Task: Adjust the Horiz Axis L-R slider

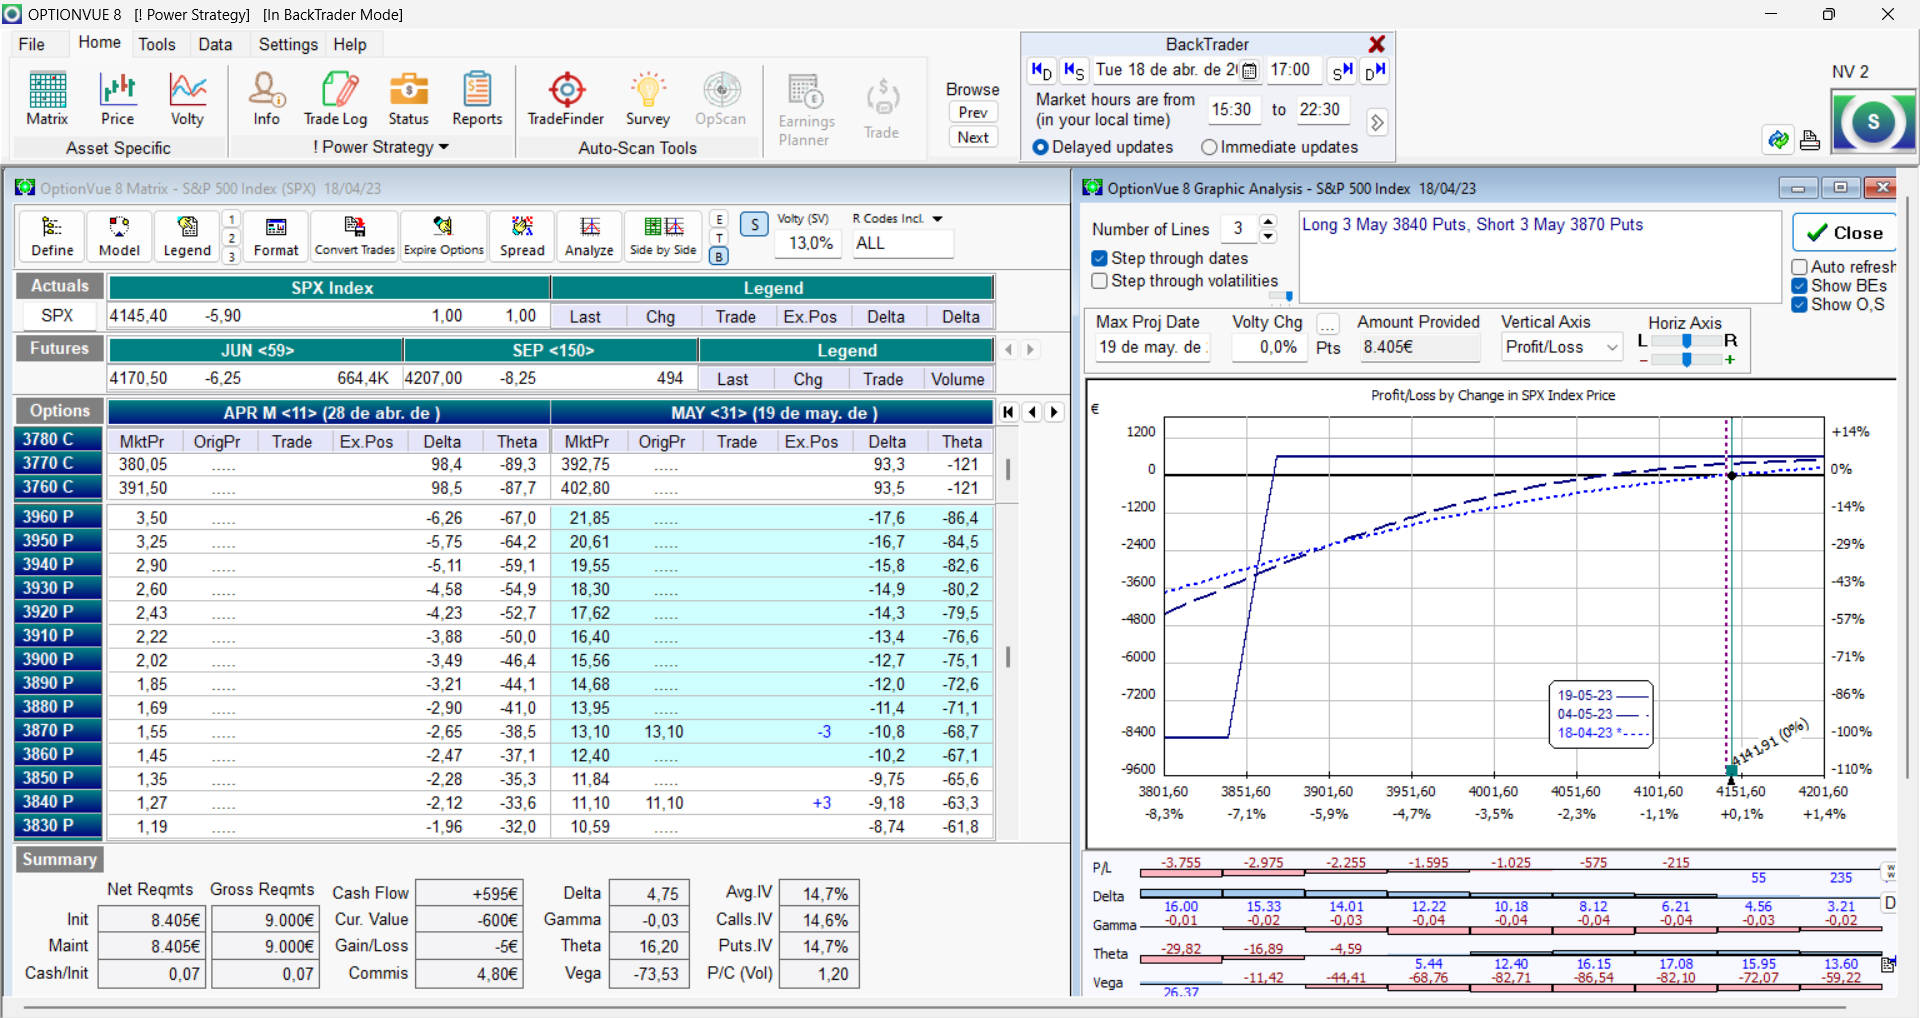Action: 1687,341
